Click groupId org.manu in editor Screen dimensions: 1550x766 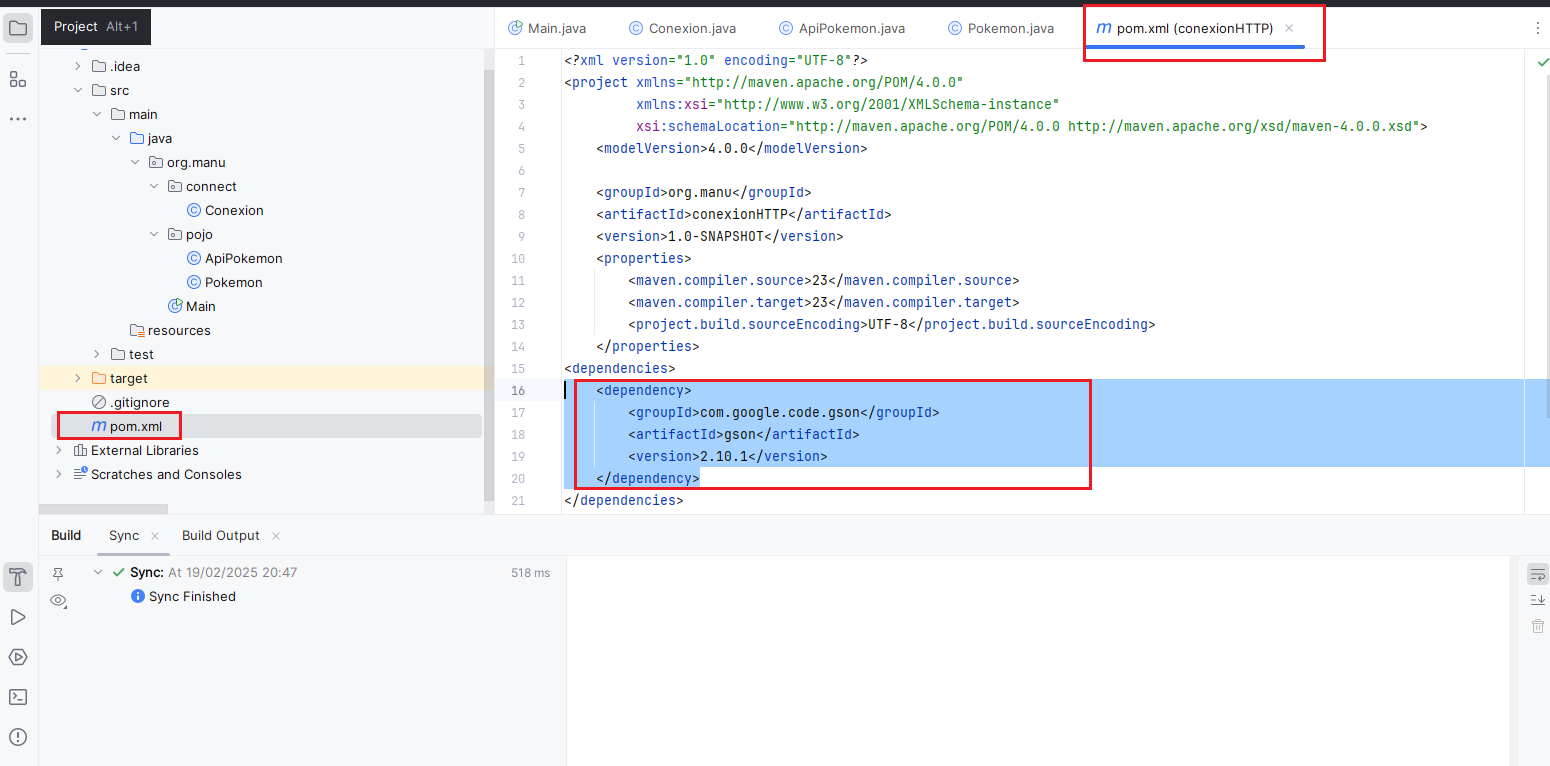click(704, 192)
